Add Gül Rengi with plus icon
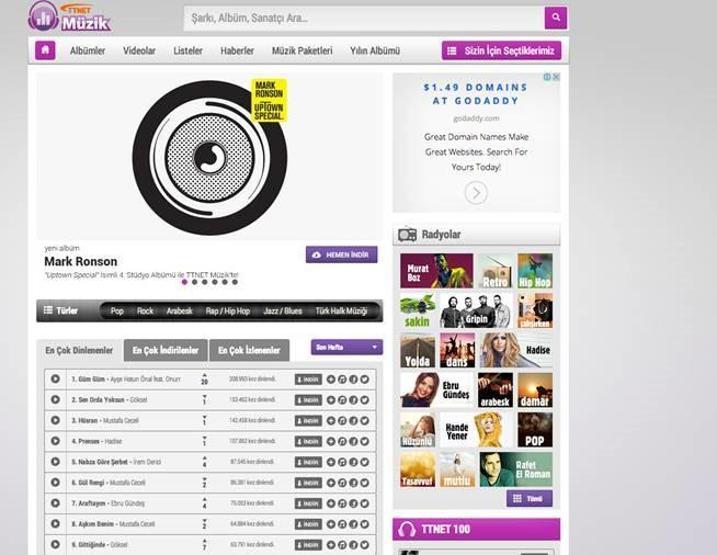 coord(331,483)
